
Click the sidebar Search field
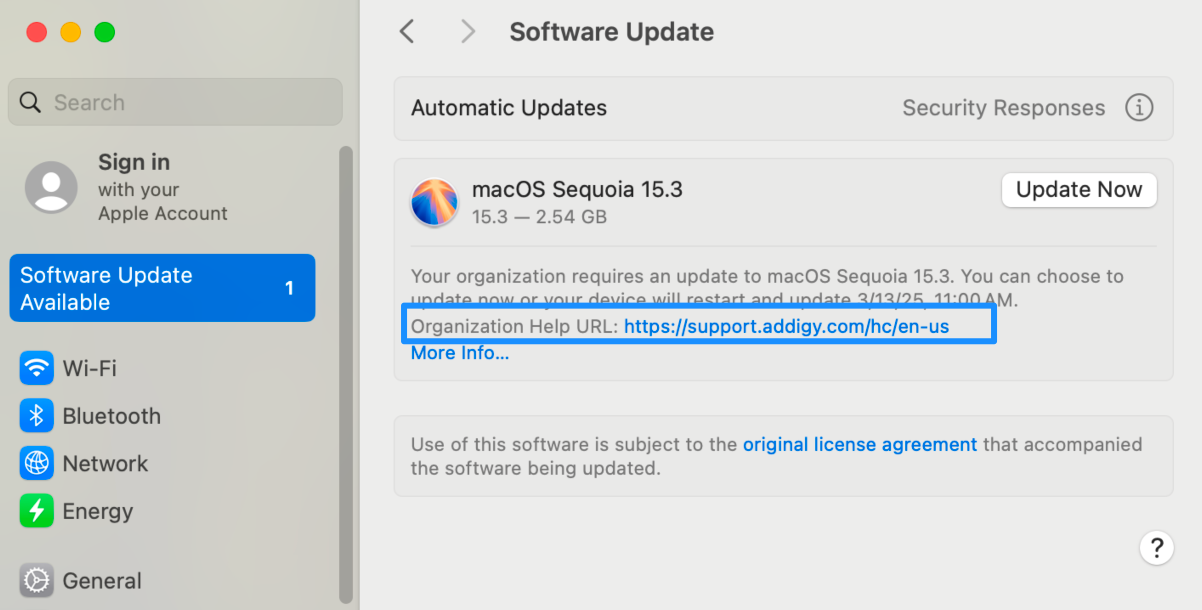pos(175,102)
